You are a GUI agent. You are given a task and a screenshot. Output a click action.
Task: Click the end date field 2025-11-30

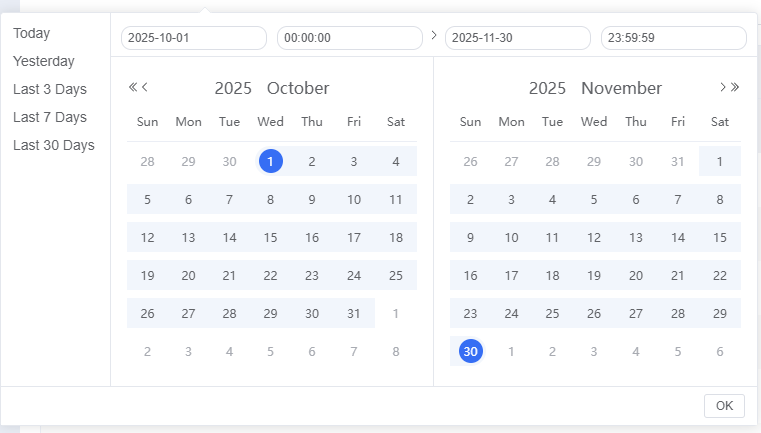(518, 38)
